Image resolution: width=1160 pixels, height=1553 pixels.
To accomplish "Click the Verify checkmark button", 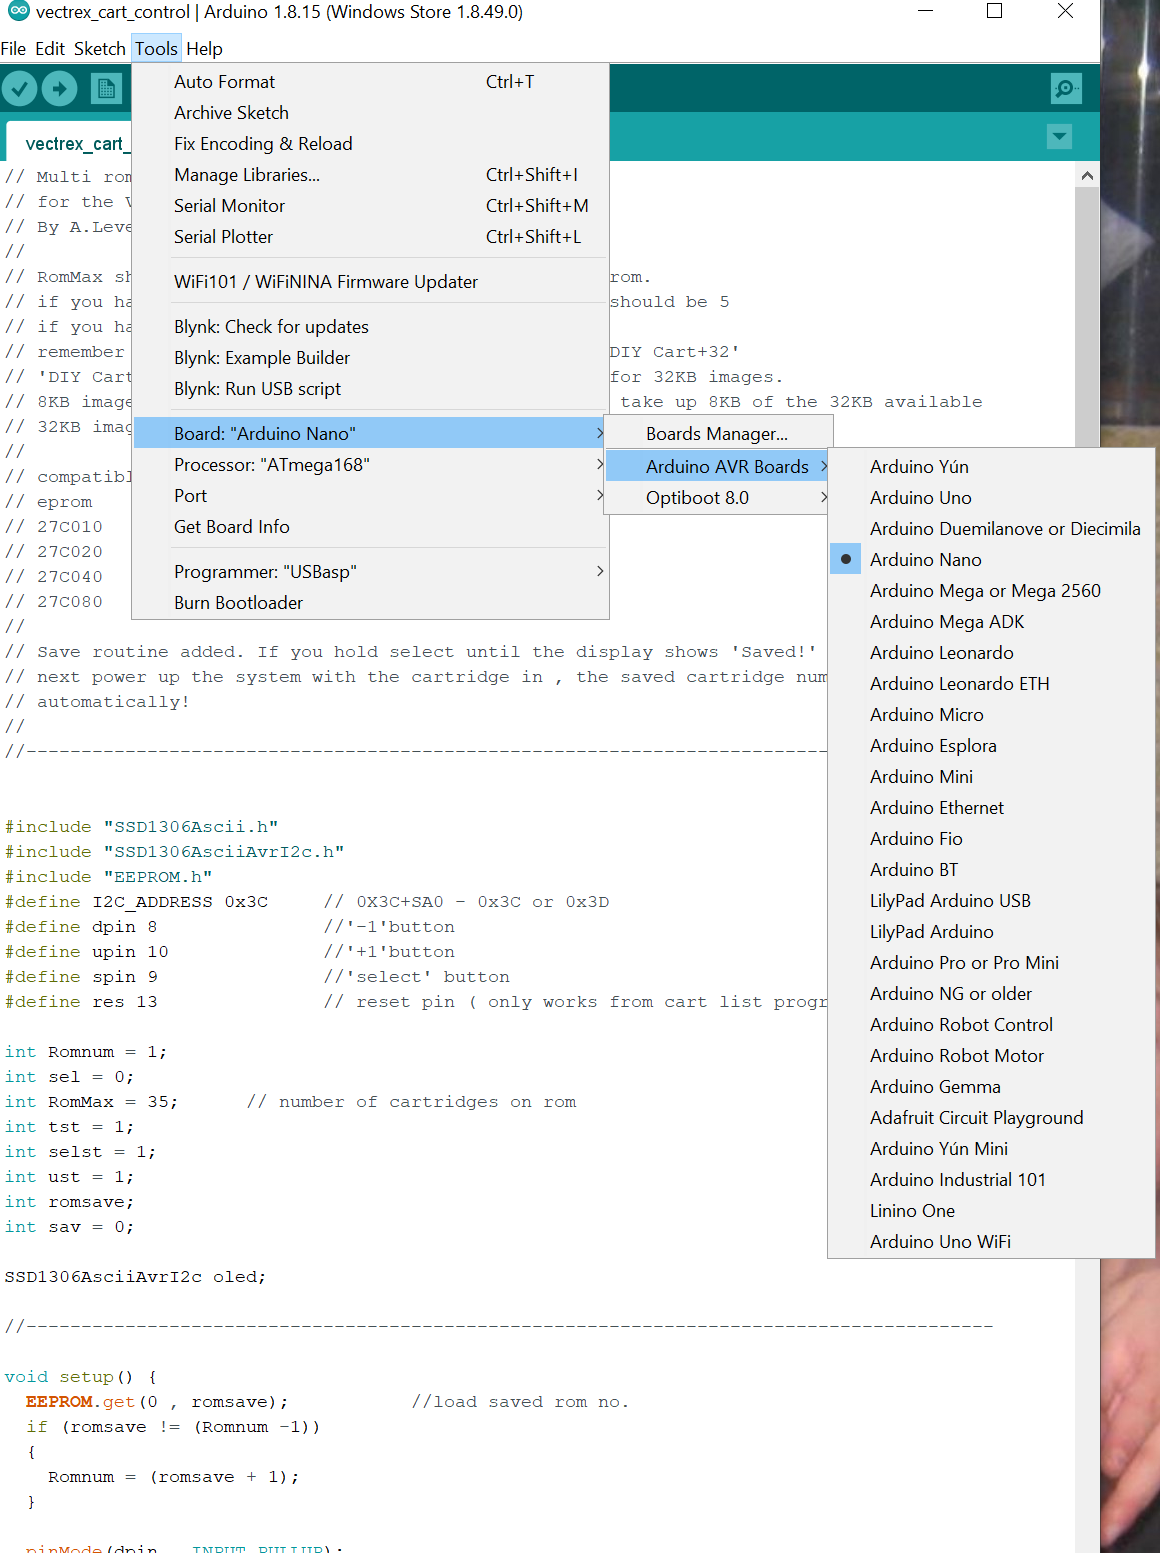I will click(x=20, y=89).
